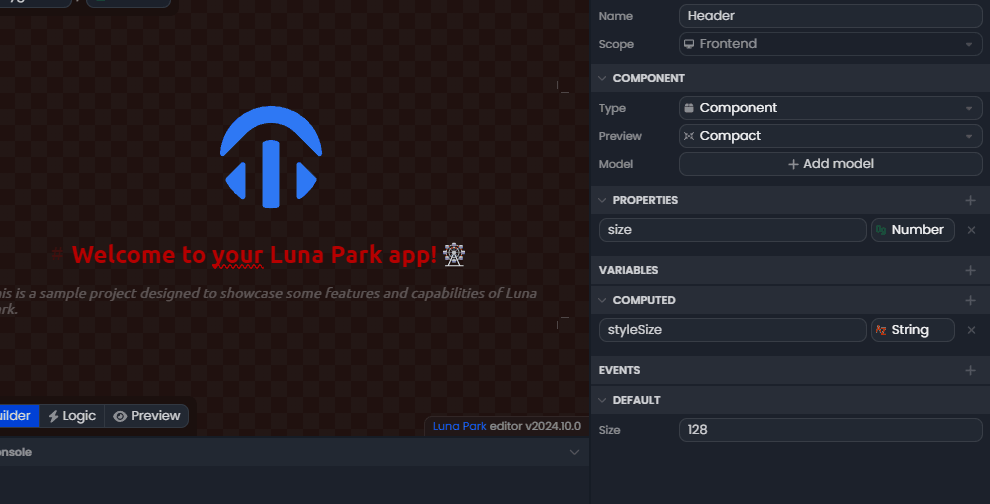Screen dimensions: 990x504
Task: Open the Luna Park link in footer
Action: click(460, 426)
